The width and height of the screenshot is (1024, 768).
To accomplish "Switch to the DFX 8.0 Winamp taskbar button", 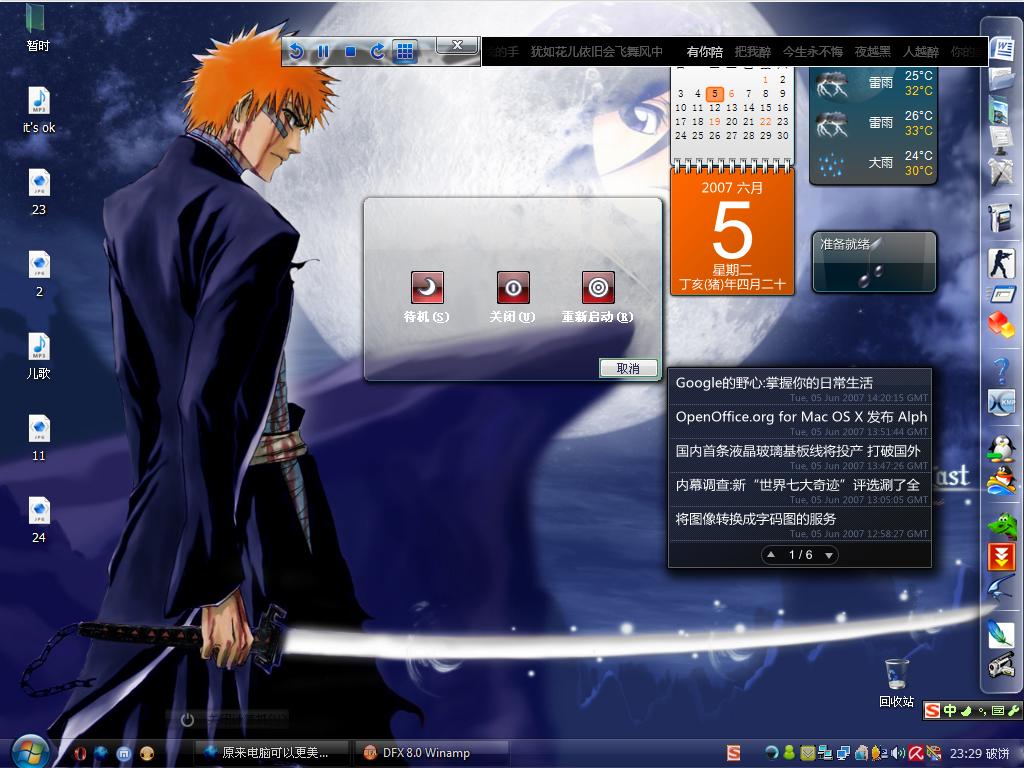I will pos(431,753).
